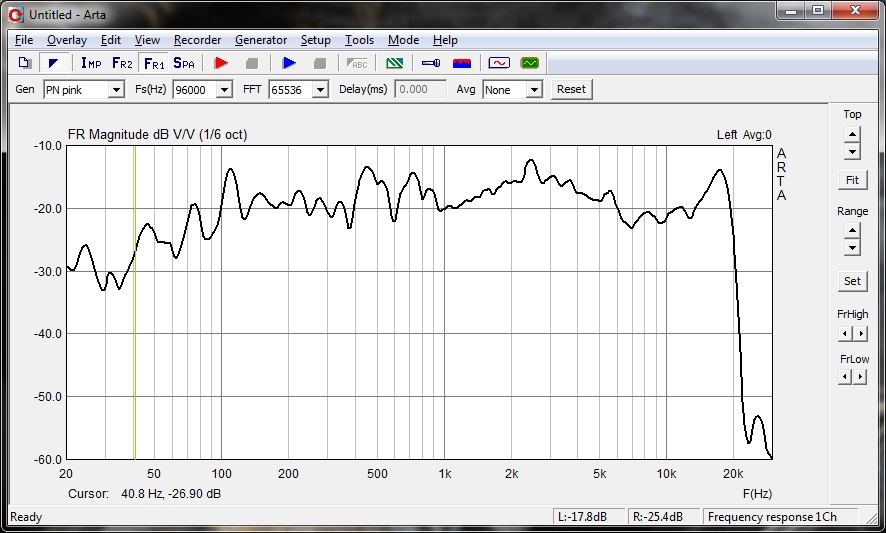886x533 pixels.
Task: Open audio devices setup plug icon
Action: tap(431, 63)
